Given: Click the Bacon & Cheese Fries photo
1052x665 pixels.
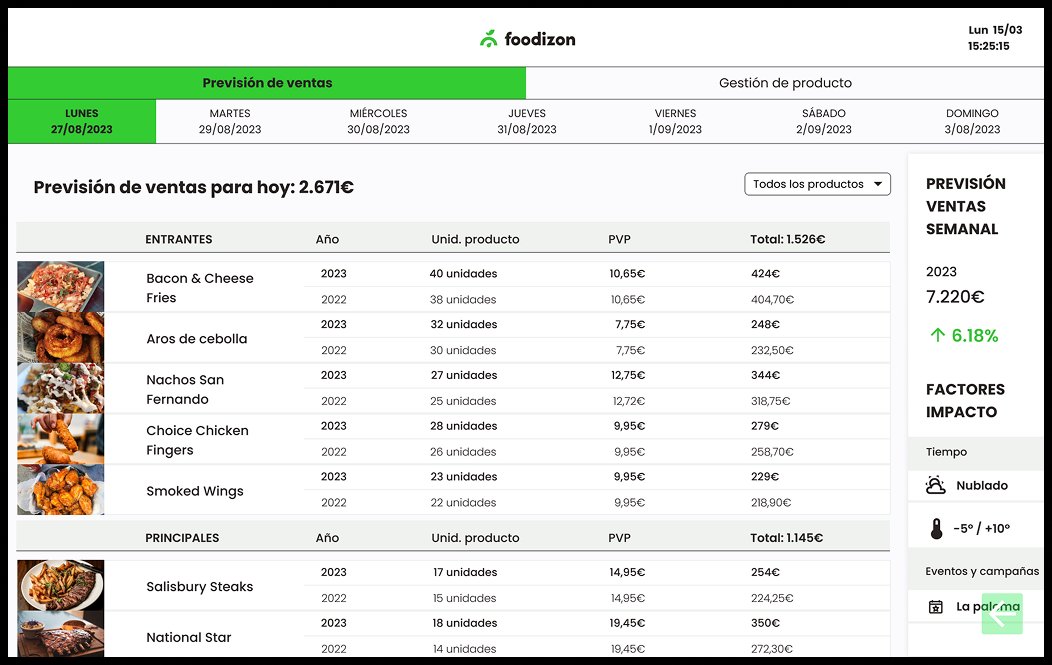Looking at the screenshot, I should click(60, 287).
